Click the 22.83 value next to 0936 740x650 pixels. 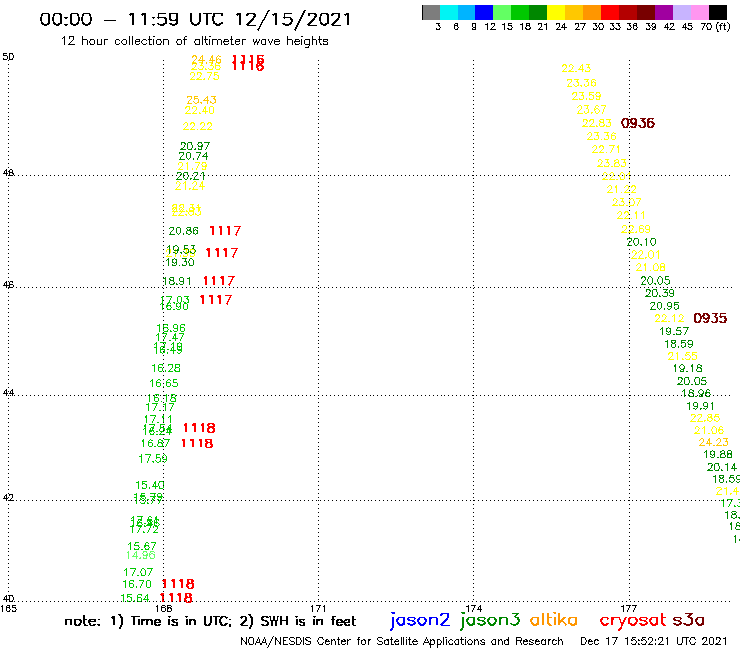tap(597, 123)
